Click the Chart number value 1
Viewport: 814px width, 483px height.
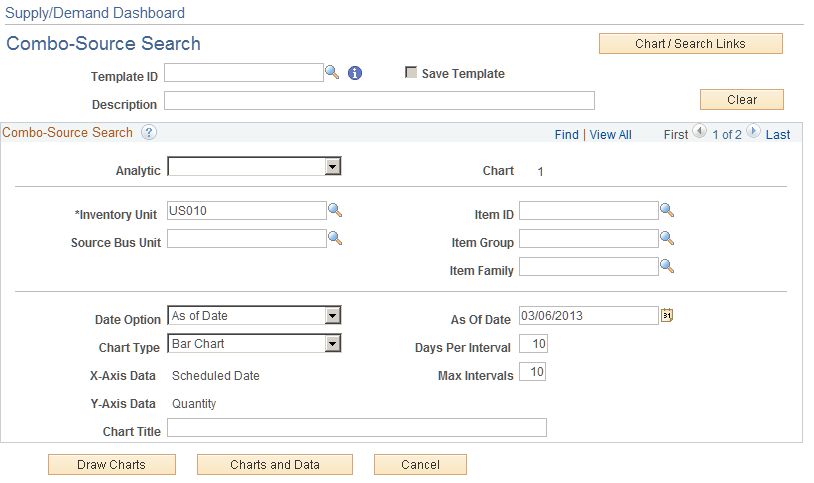540,171
